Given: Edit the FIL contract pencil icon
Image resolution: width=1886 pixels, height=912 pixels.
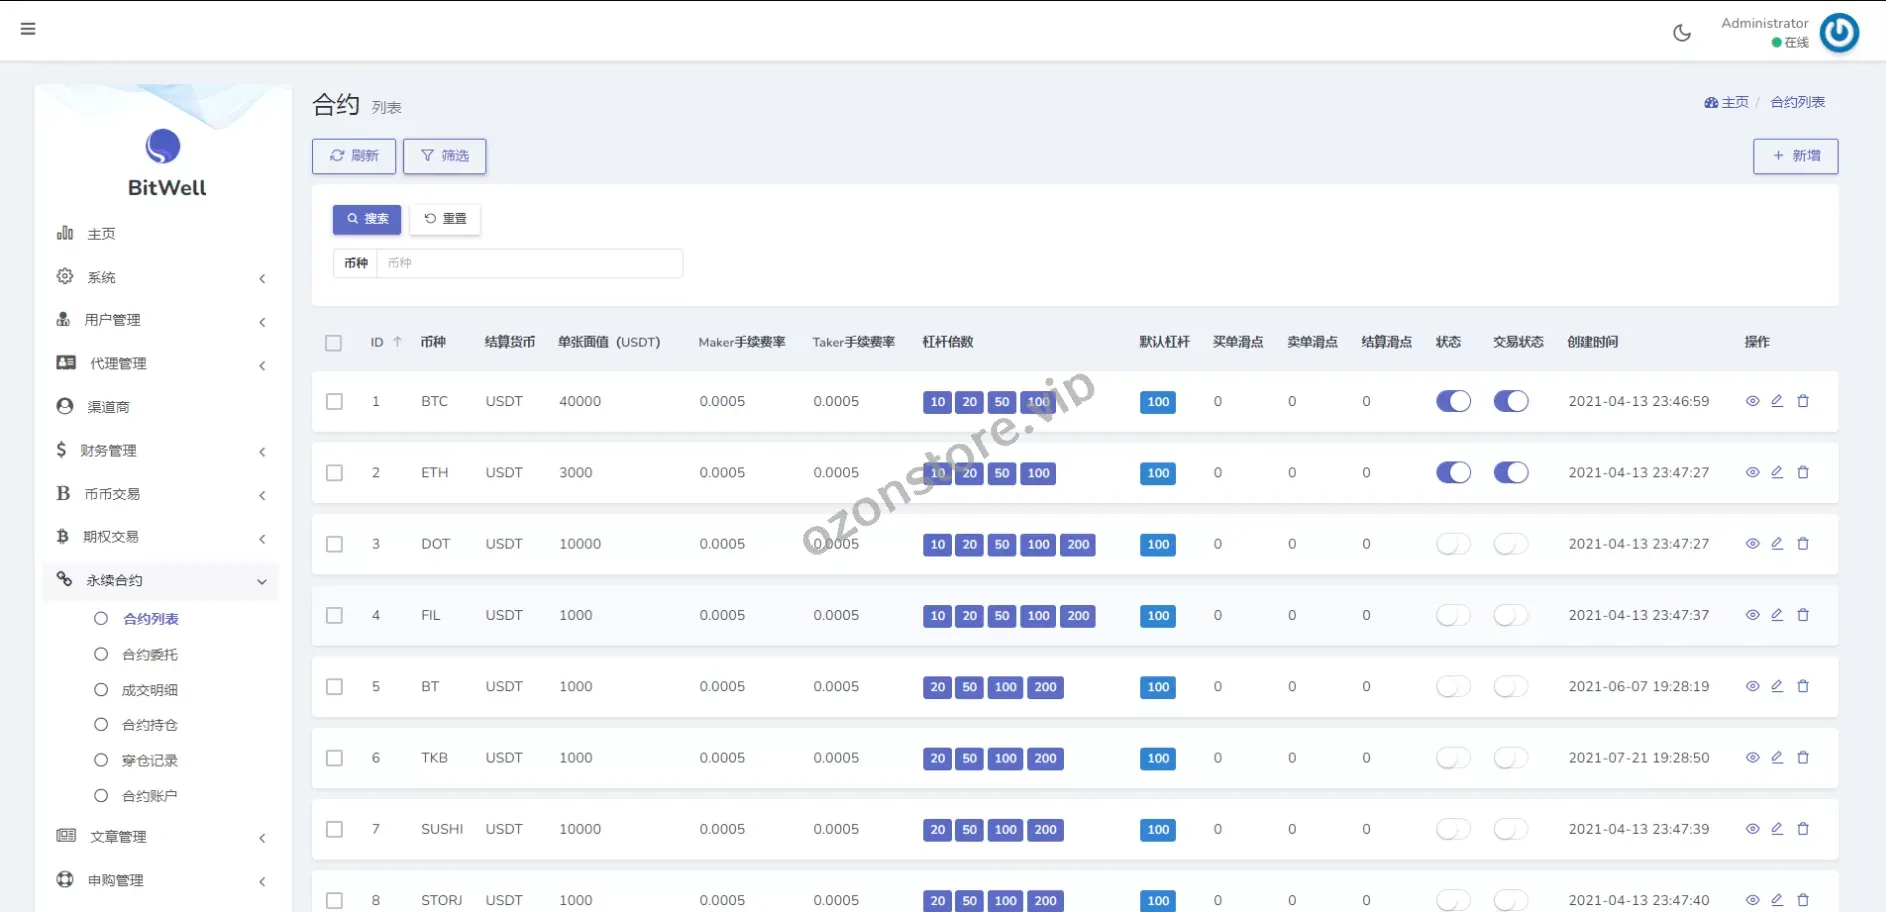Looking at the screenshot, I should [1777, 615].
